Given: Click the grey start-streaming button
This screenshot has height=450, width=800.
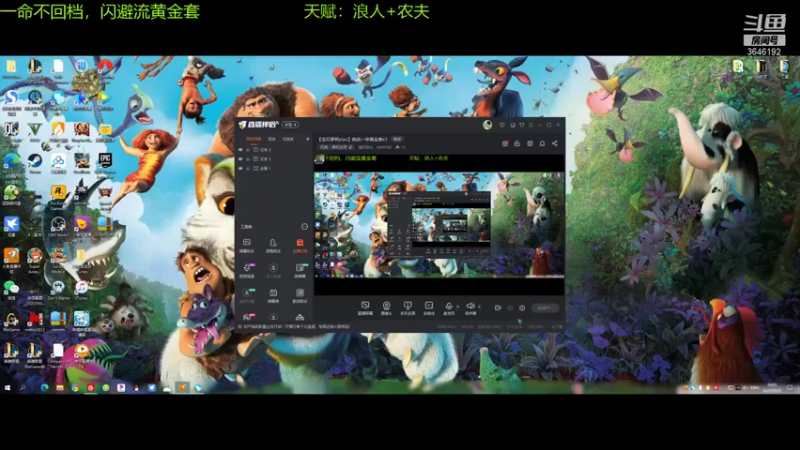Looking at the screenshot, I should click(544, 308).
